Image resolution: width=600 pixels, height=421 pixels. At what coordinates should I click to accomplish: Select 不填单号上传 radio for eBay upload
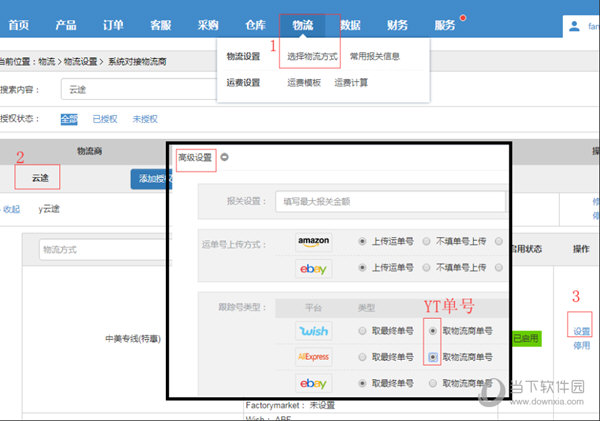[427, 268]
